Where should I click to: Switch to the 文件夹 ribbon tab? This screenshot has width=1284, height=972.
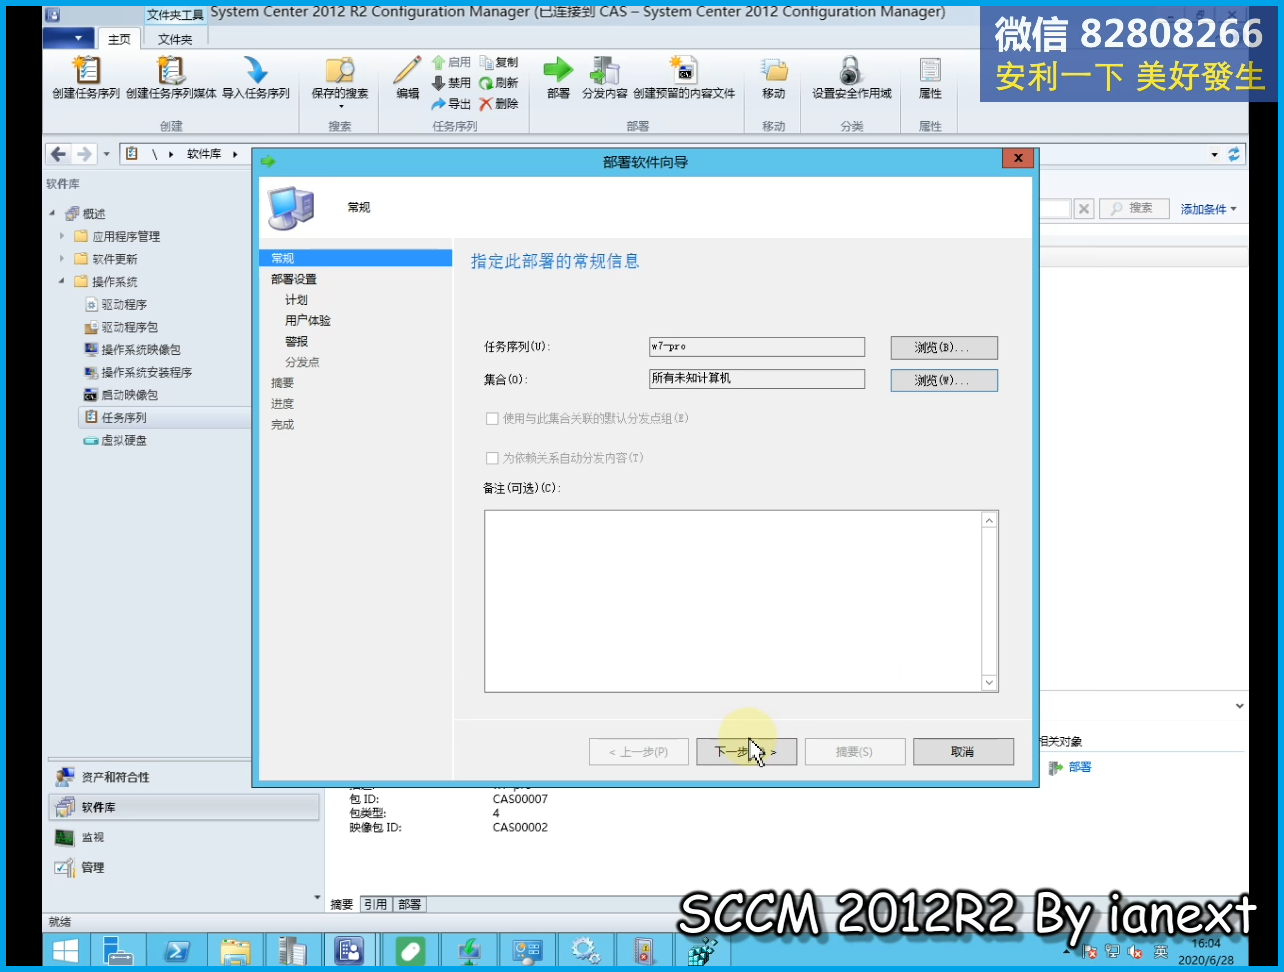pyautogui.click(x=175, y=39)
